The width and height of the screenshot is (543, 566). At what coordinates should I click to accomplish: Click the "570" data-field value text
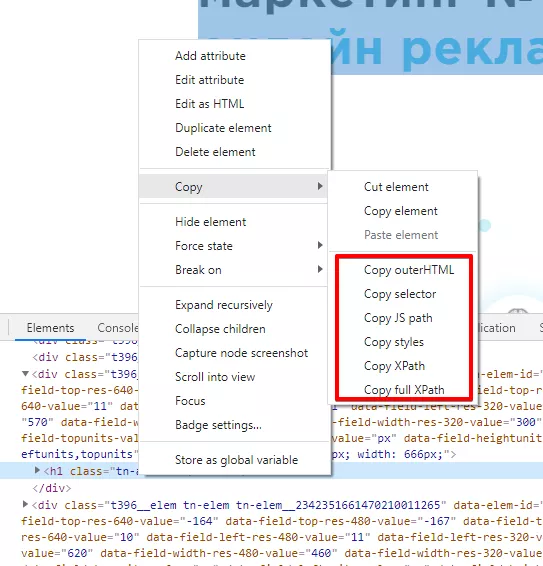tap(37, 422)
